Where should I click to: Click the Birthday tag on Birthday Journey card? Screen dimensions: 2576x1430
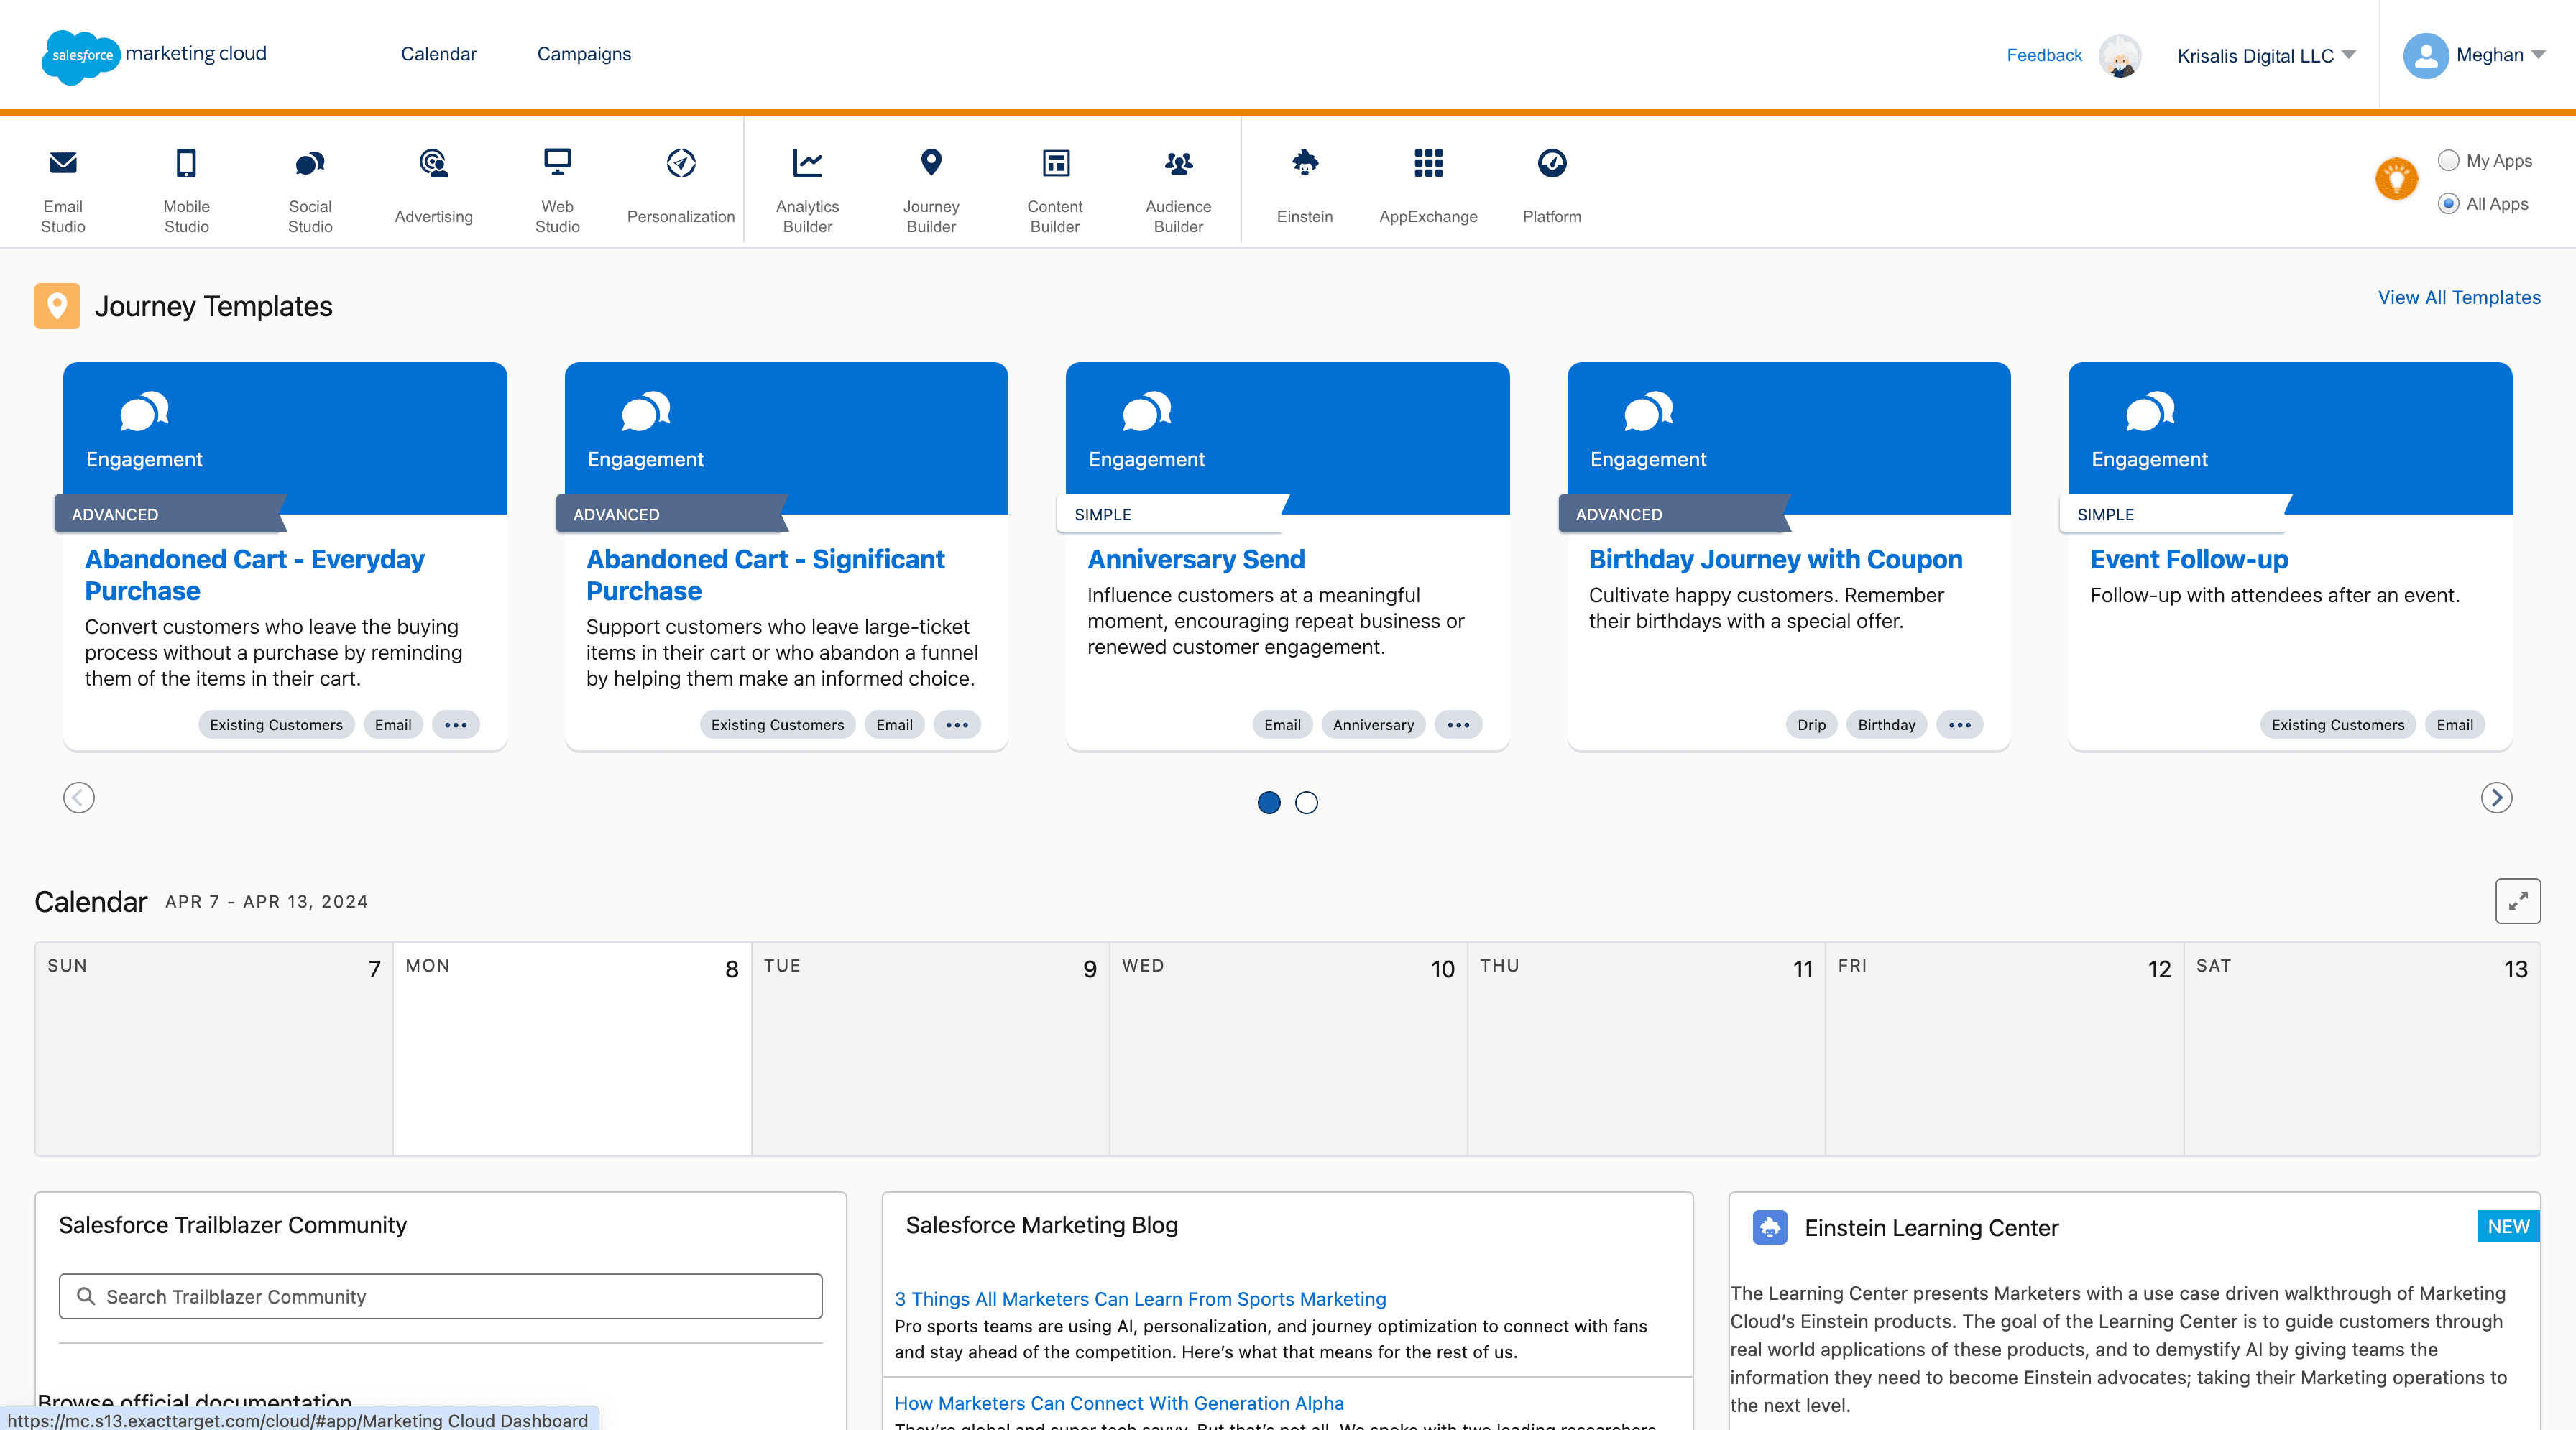click(1886, 724)
